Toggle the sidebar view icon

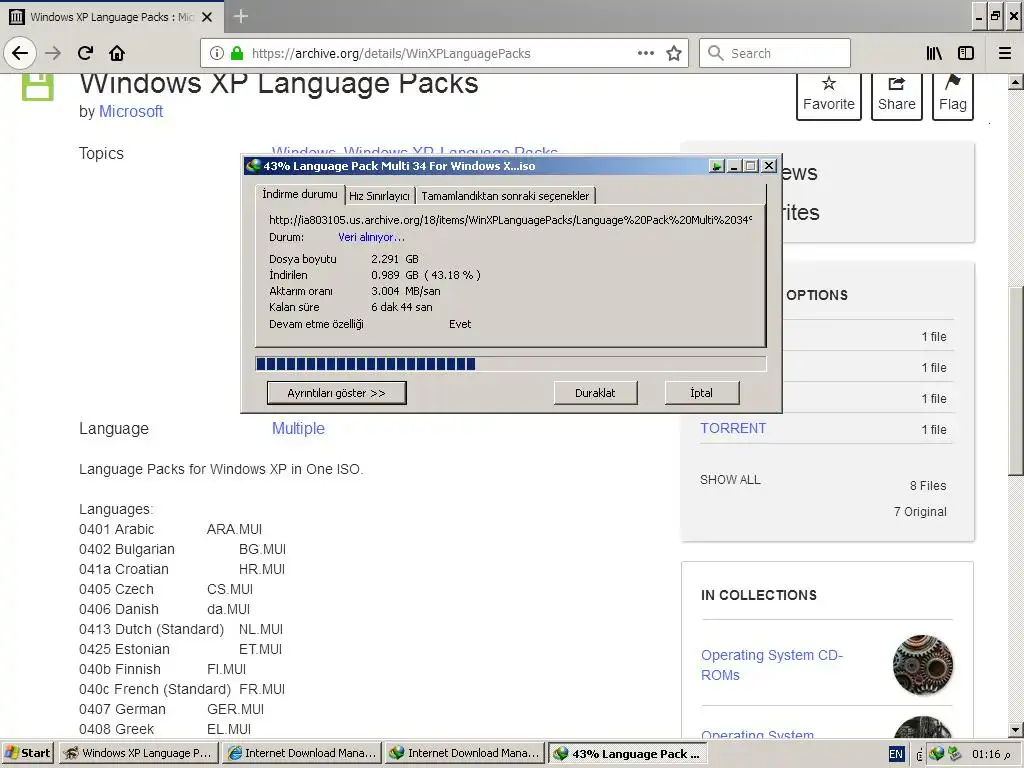[966, 53]
